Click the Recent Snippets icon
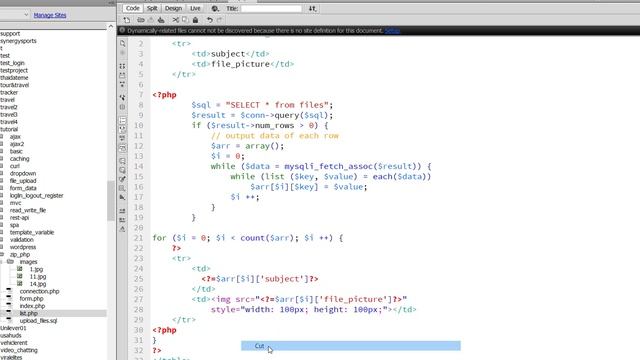This screenshot has height=360, width=640. click(122, 188)
